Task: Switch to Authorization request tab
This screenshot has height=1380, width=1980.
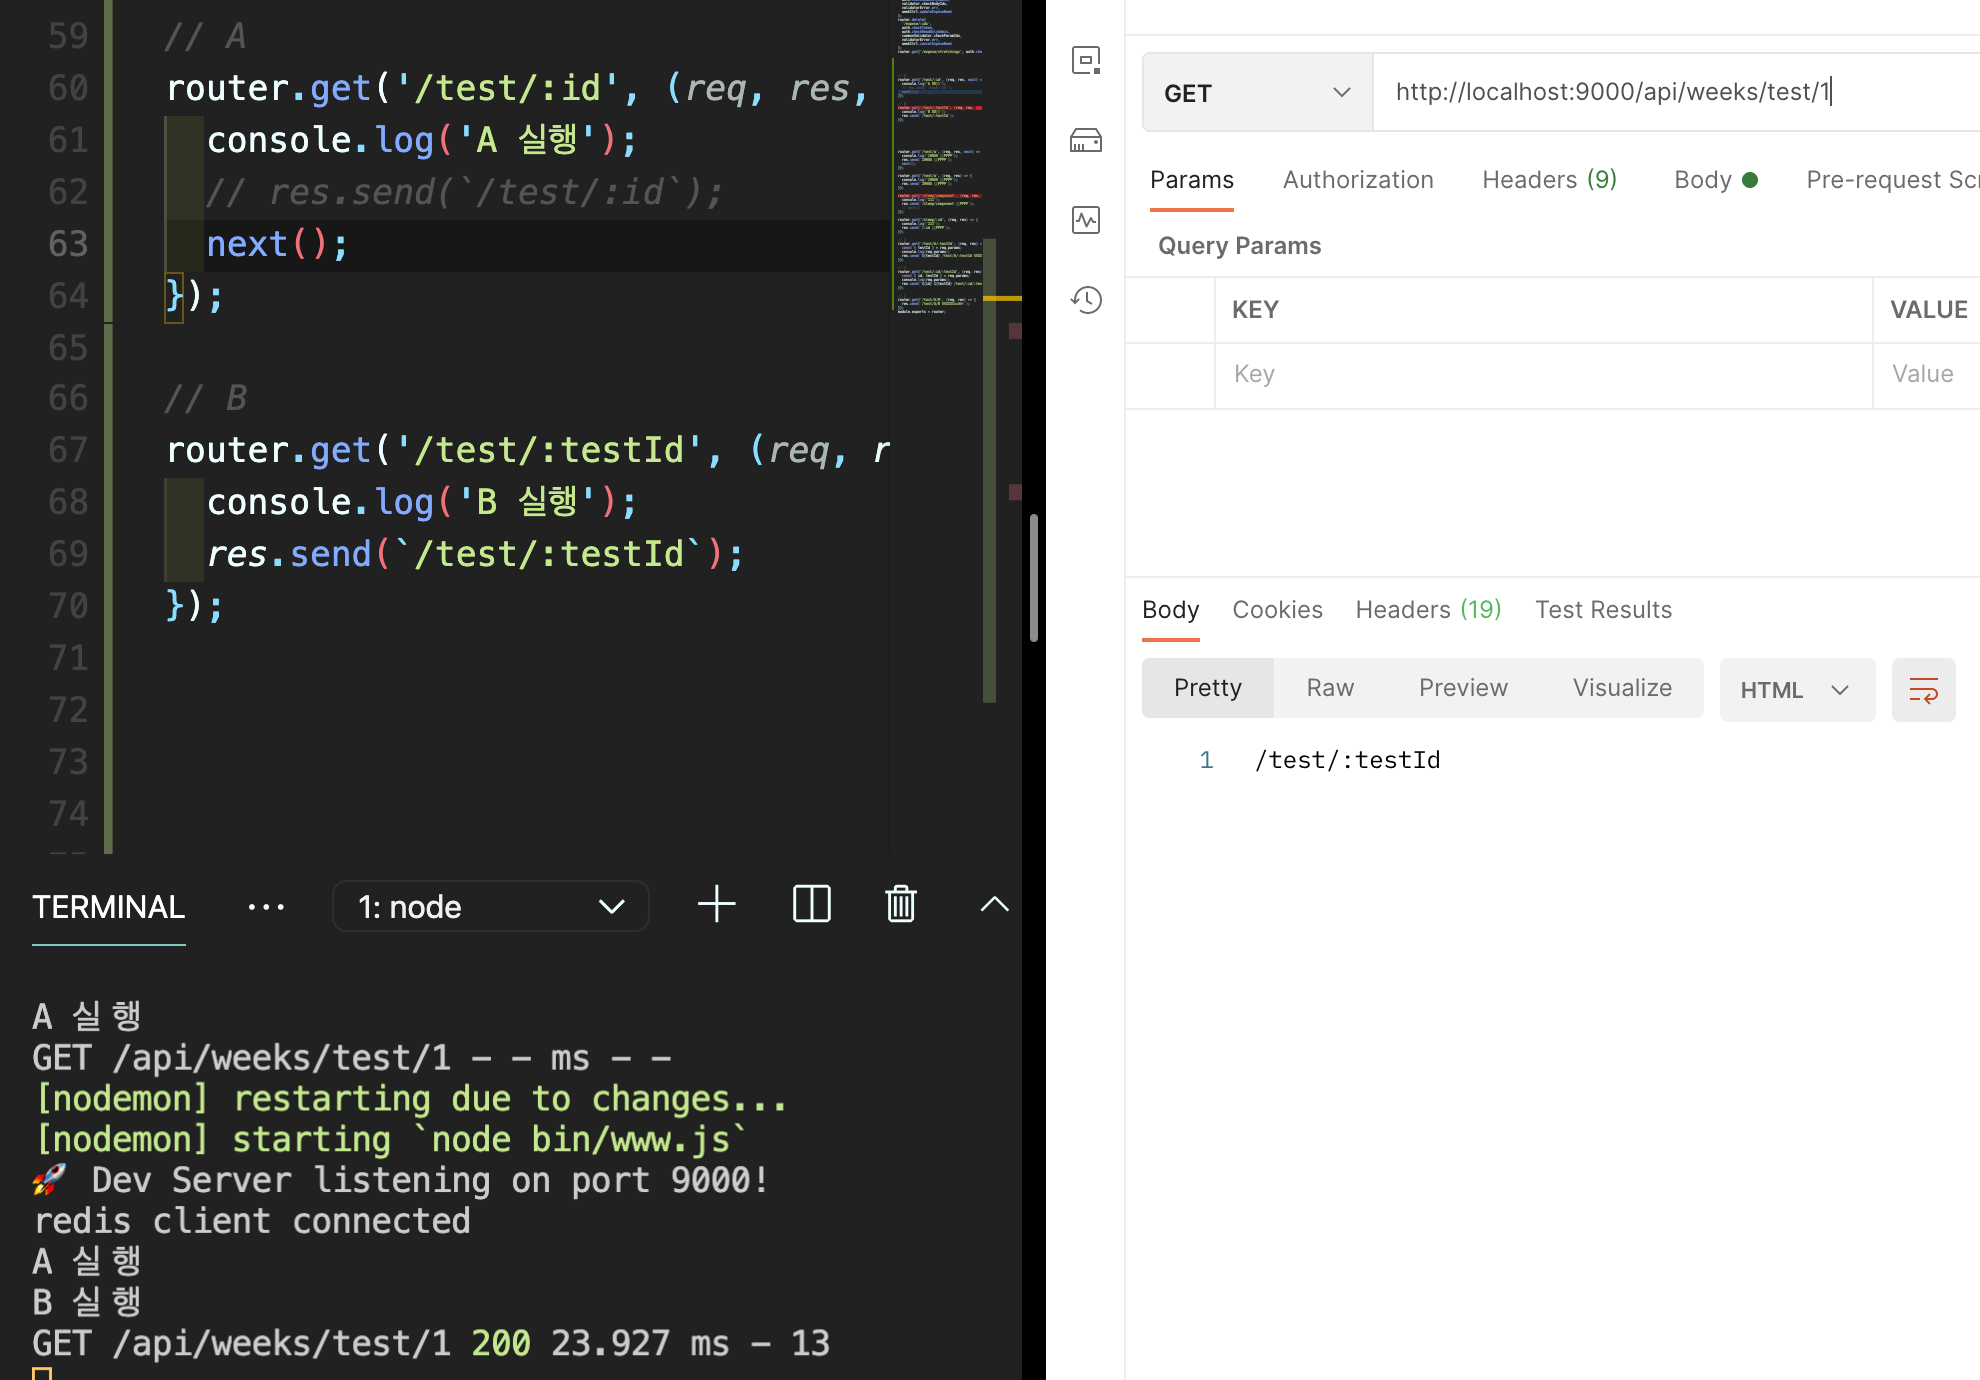Action: (1357, 180)
